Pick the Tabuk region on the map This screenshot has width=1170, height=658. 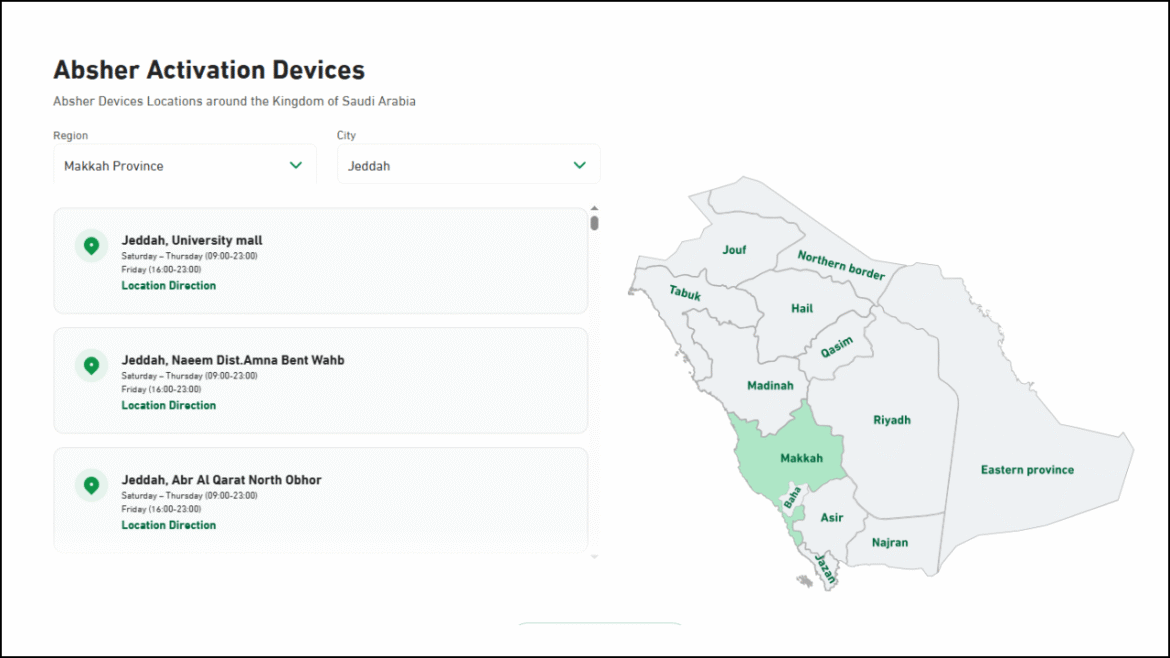pyautogui.click(x=685, y=294)
